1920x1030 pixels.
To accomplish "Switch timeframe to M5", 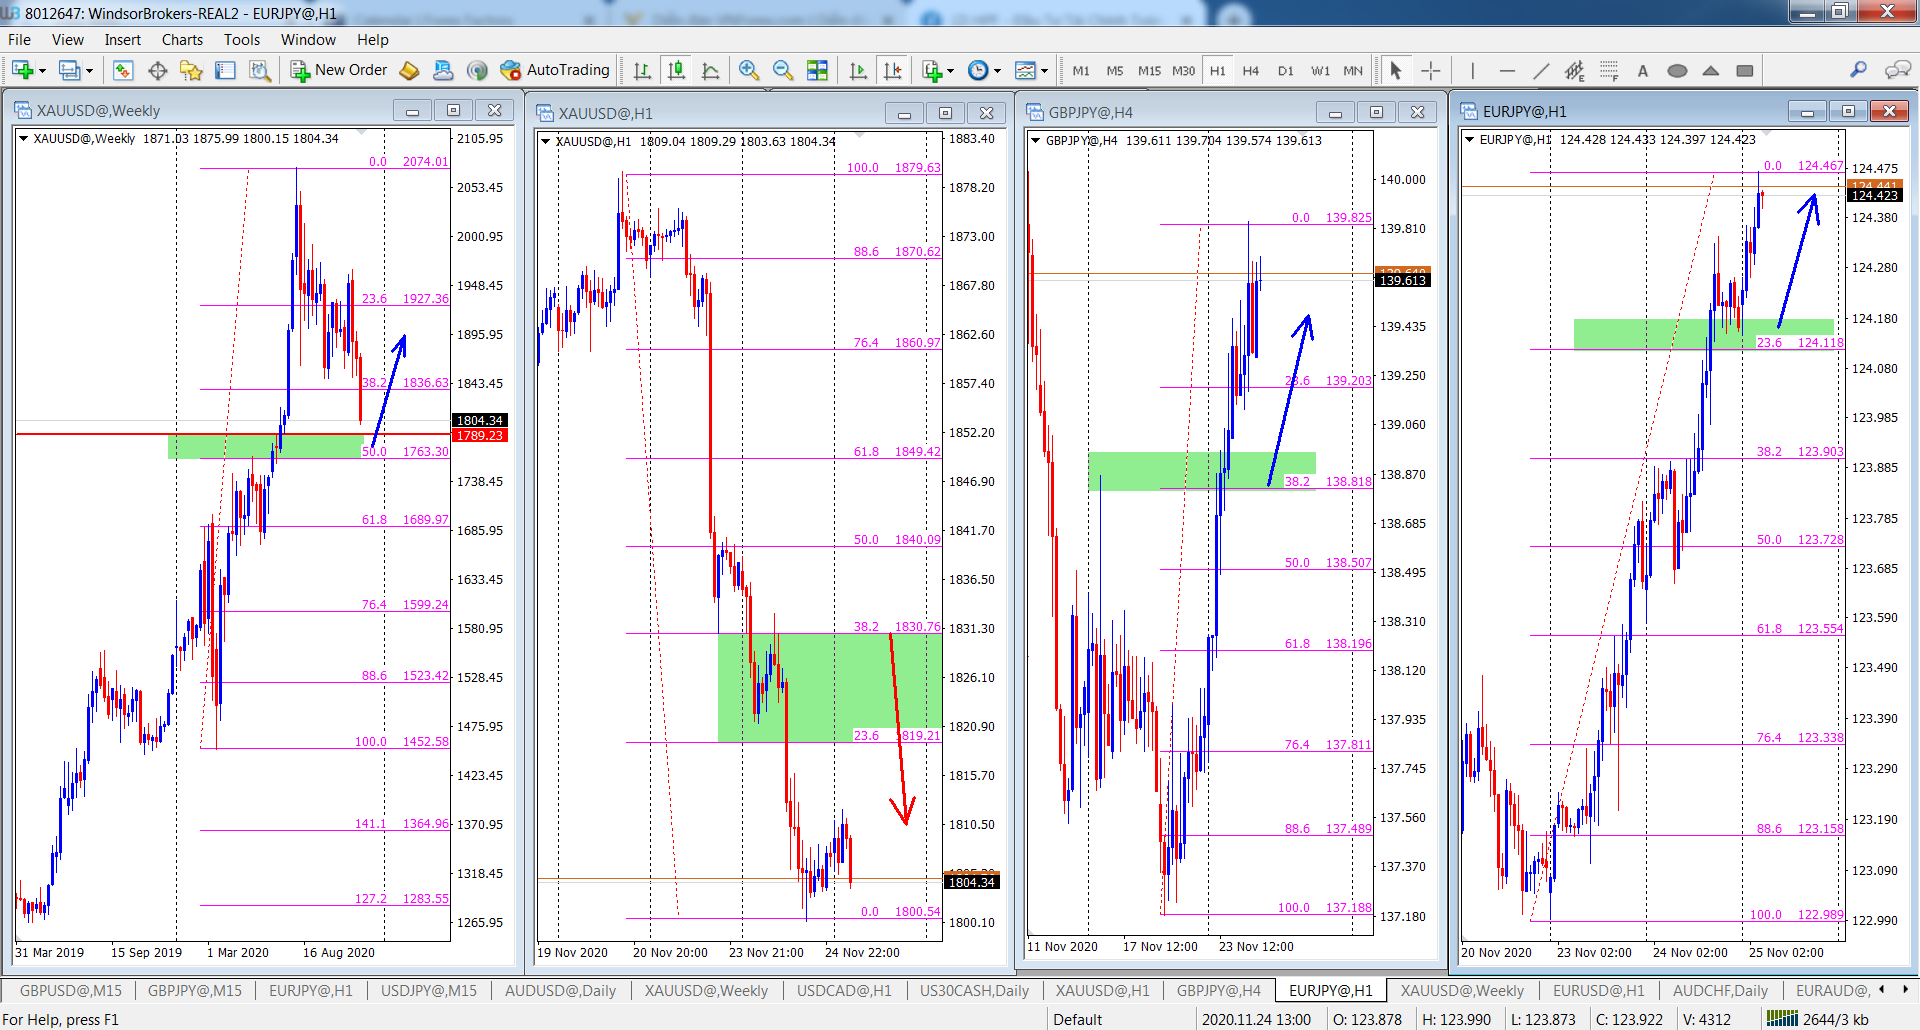I will point(1115,70).
